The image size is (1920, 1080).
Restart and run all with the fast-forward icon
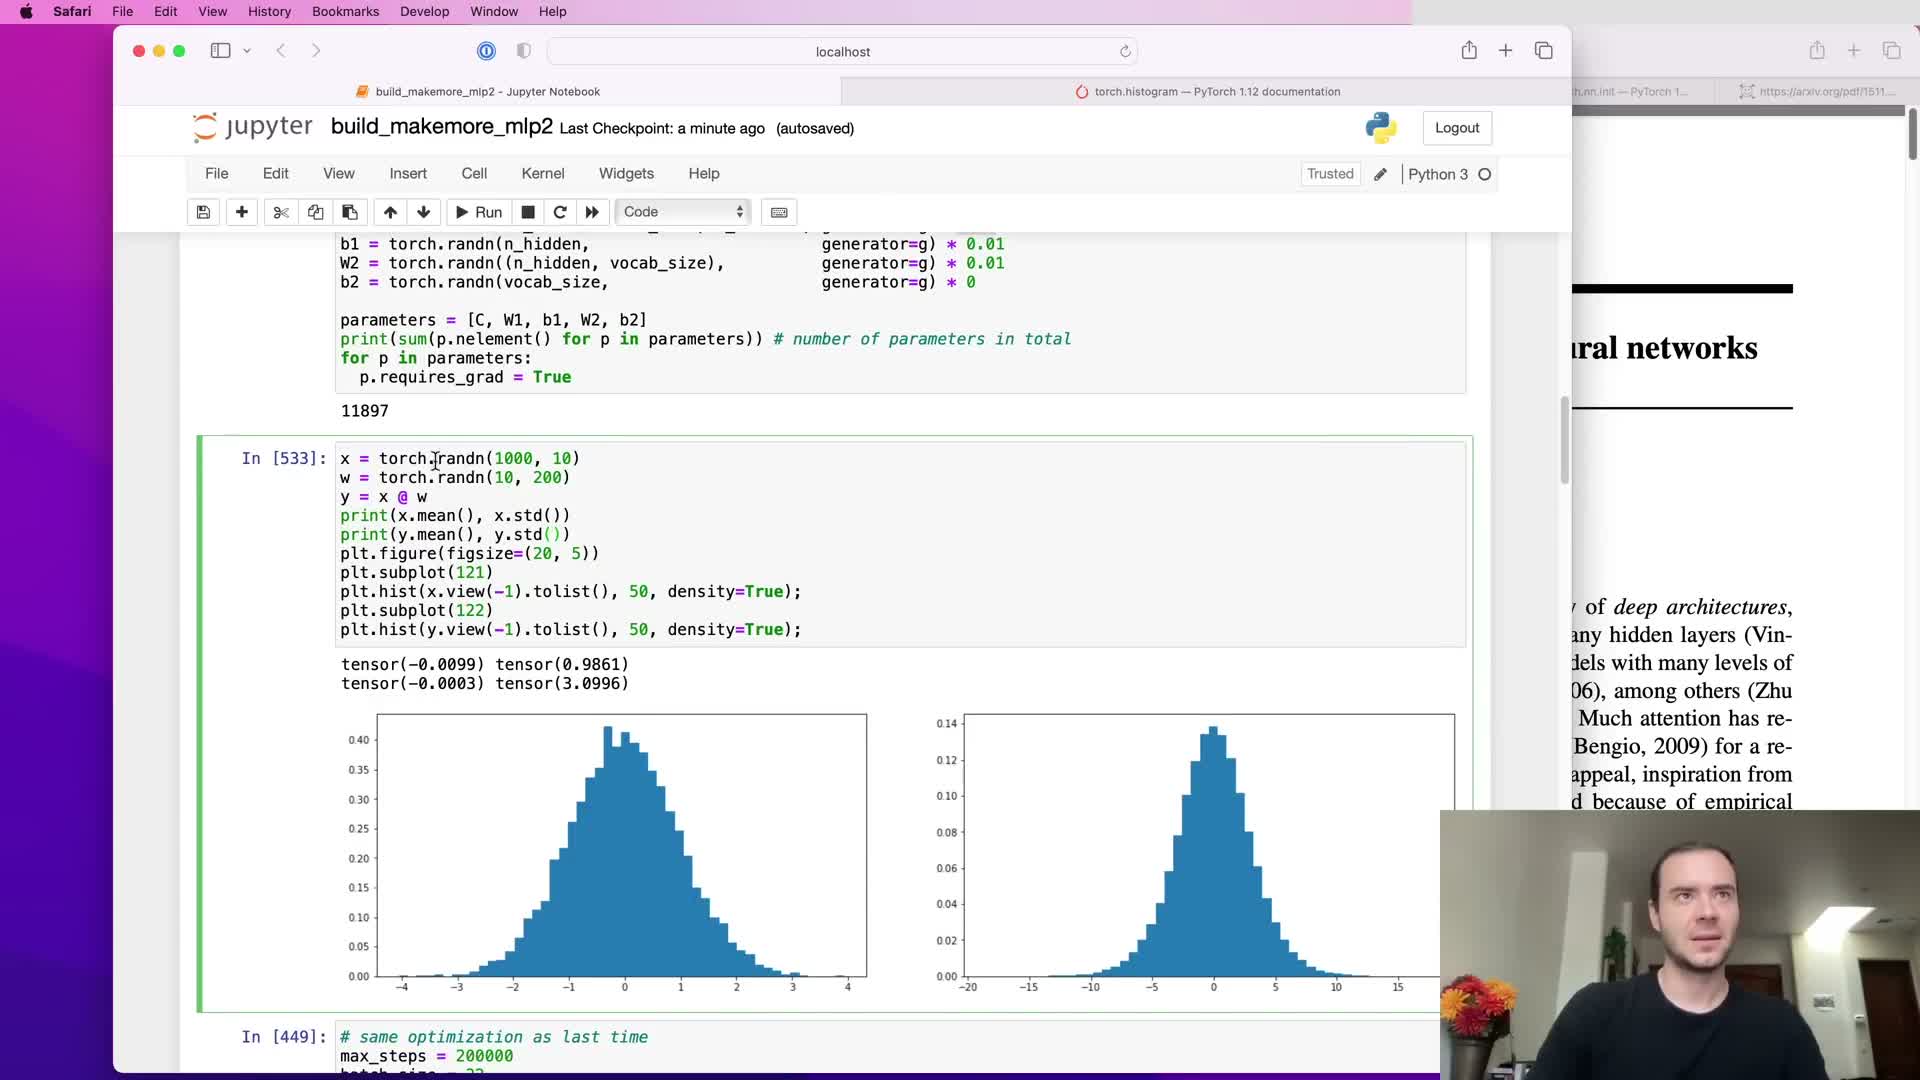point(592,212)
